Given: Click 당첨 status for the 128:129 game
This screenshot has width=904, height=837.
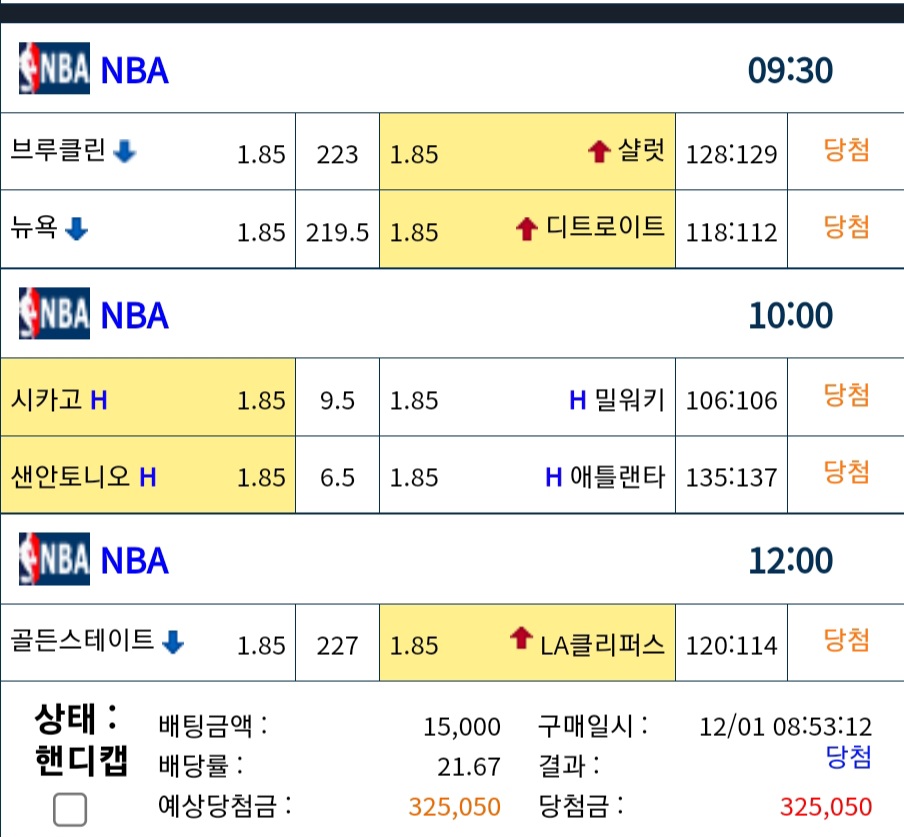Looking at the screenshot, I should [x=846, y=150].
